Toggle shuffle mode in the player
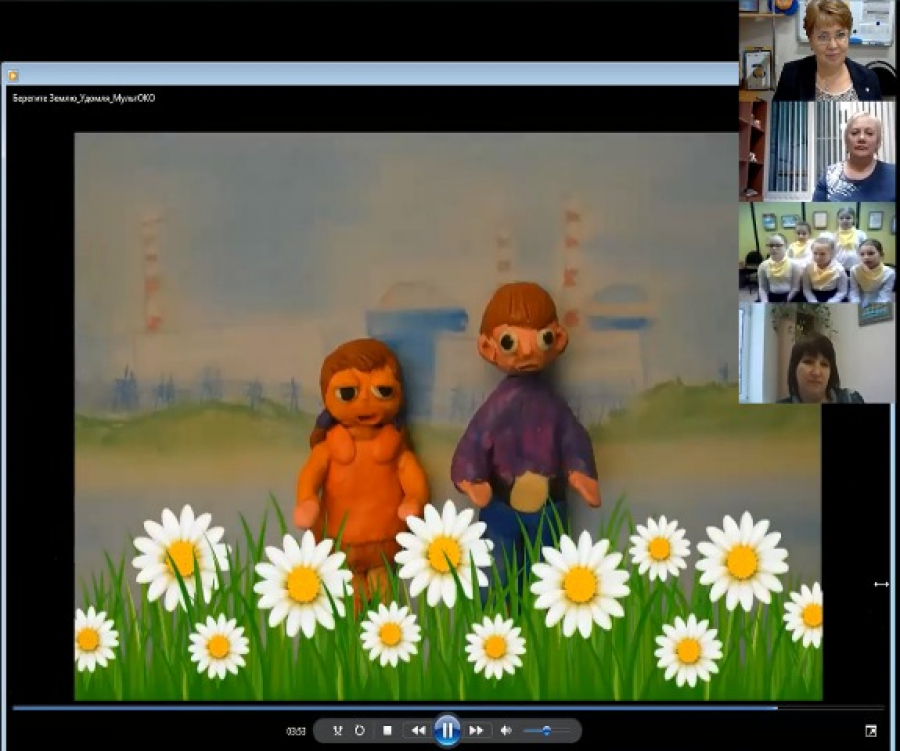 (337, 731)
